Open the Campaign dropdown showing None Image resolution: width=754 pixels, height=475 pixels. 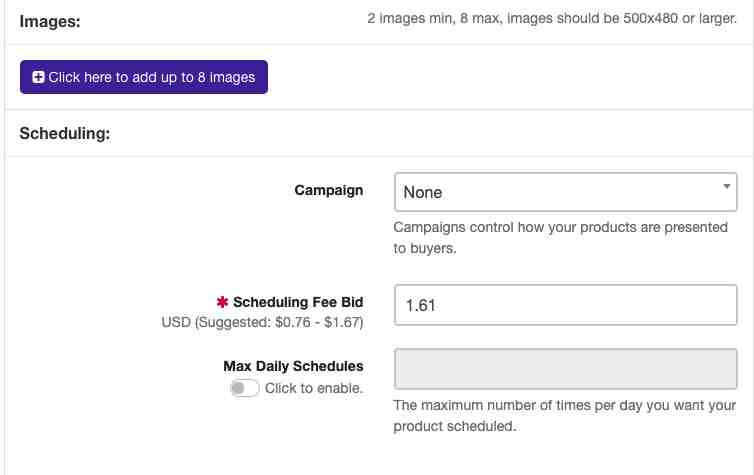(x=566, y=192)
